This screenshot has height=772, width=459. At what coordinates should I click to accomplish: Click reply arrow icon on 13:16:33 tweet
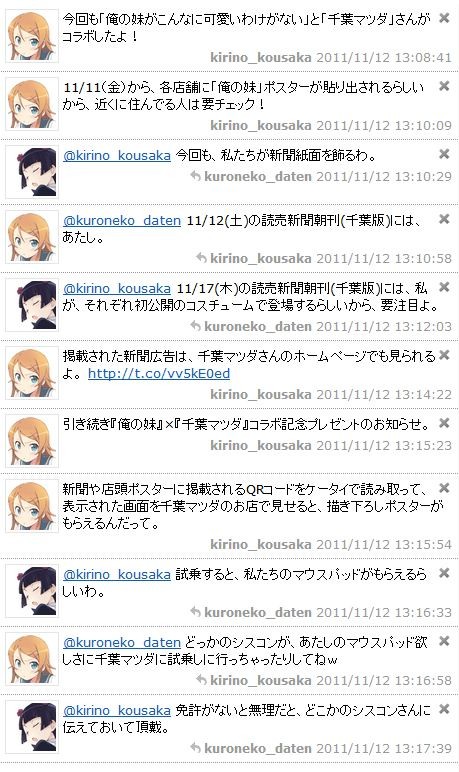pyautogui.click(x=195, y=611)
